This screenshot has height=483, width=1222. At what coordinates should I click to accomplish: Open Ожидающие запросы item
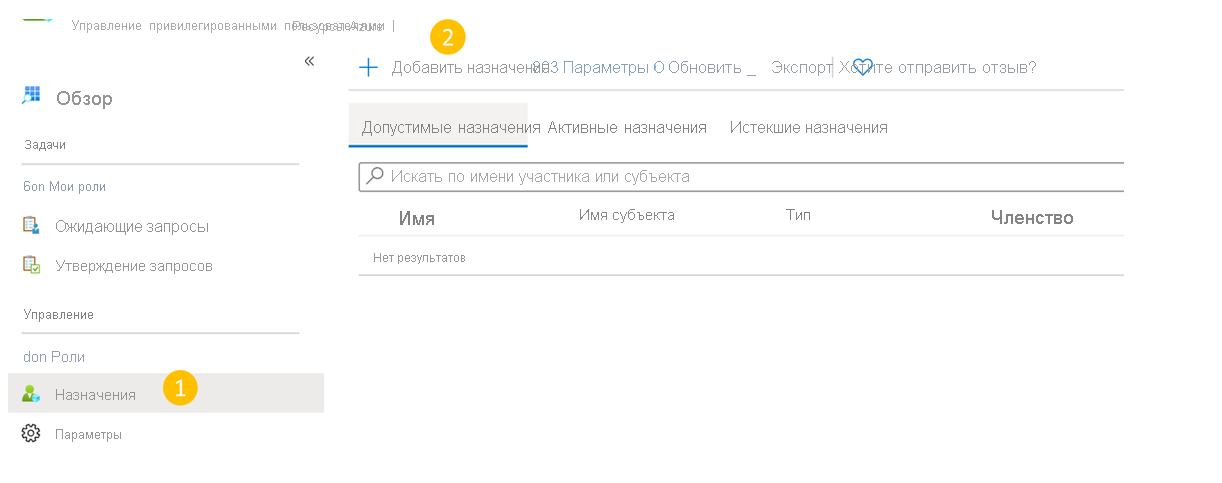pos(132,226)
